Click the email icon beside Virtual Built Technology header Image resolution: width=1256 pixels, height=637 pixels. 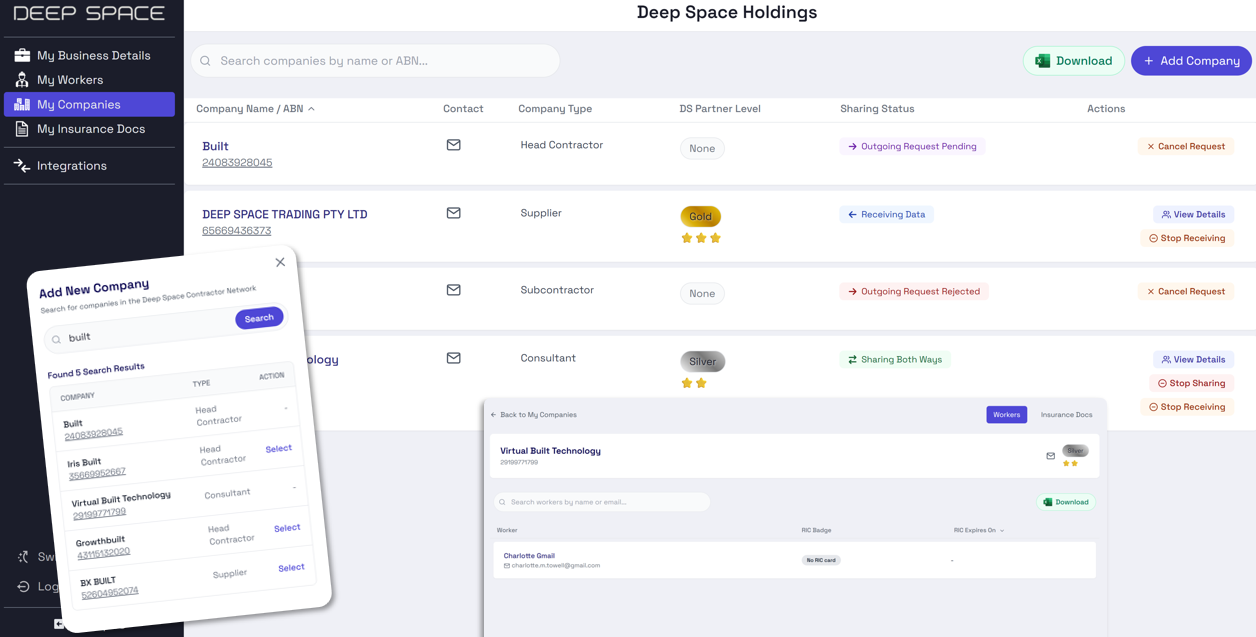1050,456
